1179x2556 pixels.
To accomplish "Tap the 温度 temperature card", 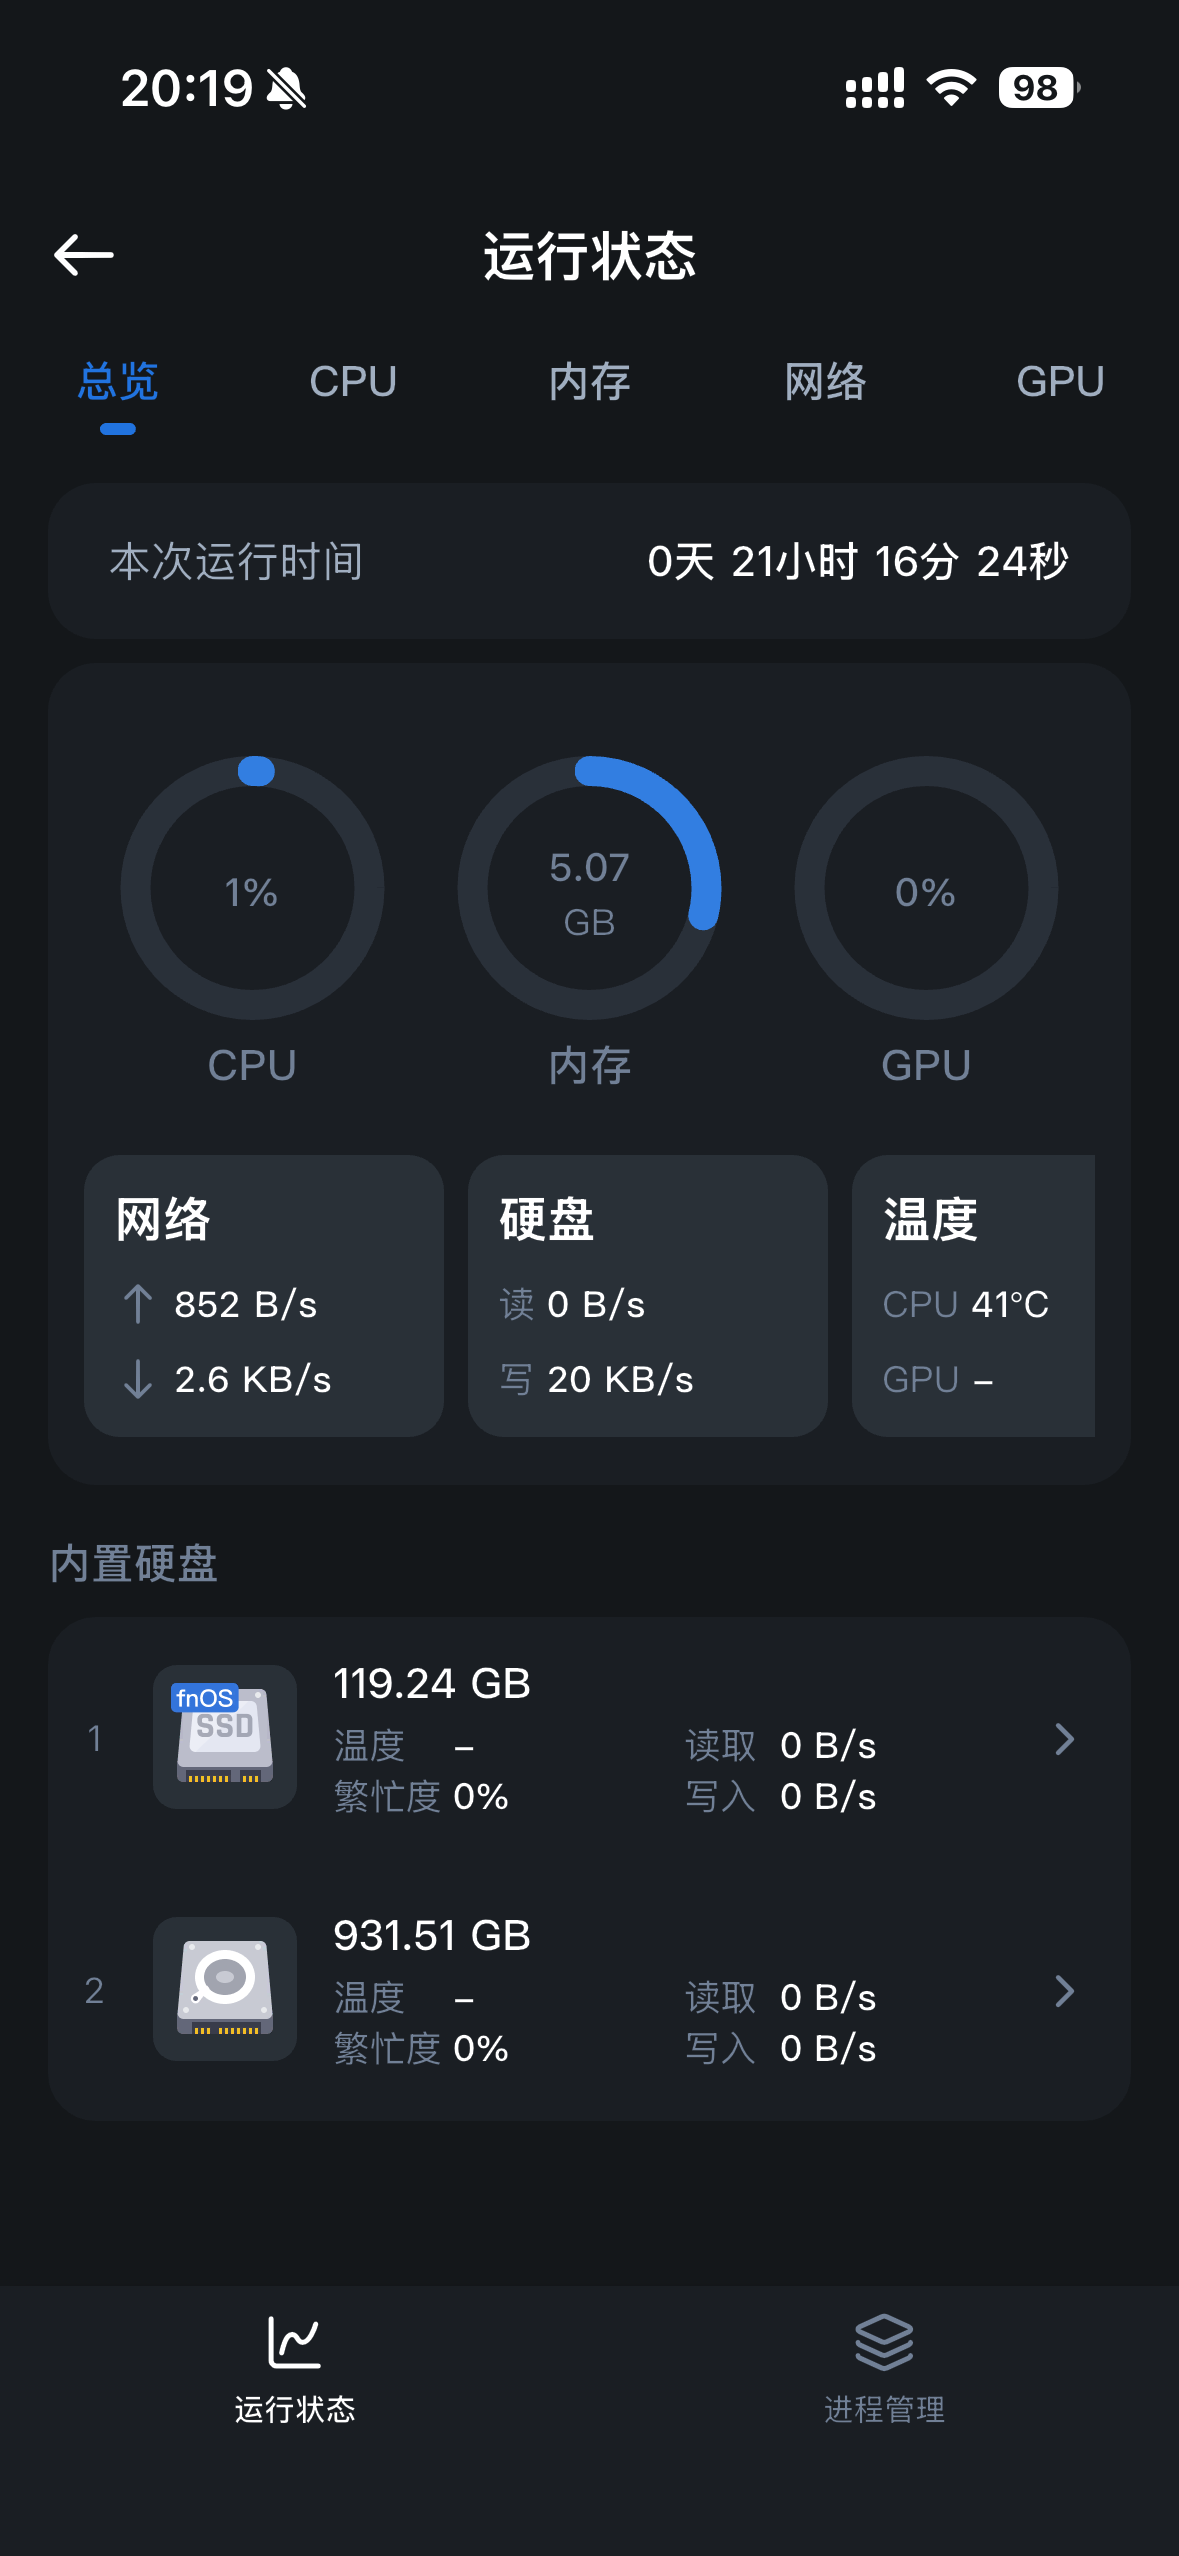I will pyautogui.click(x=973, y=1296).
